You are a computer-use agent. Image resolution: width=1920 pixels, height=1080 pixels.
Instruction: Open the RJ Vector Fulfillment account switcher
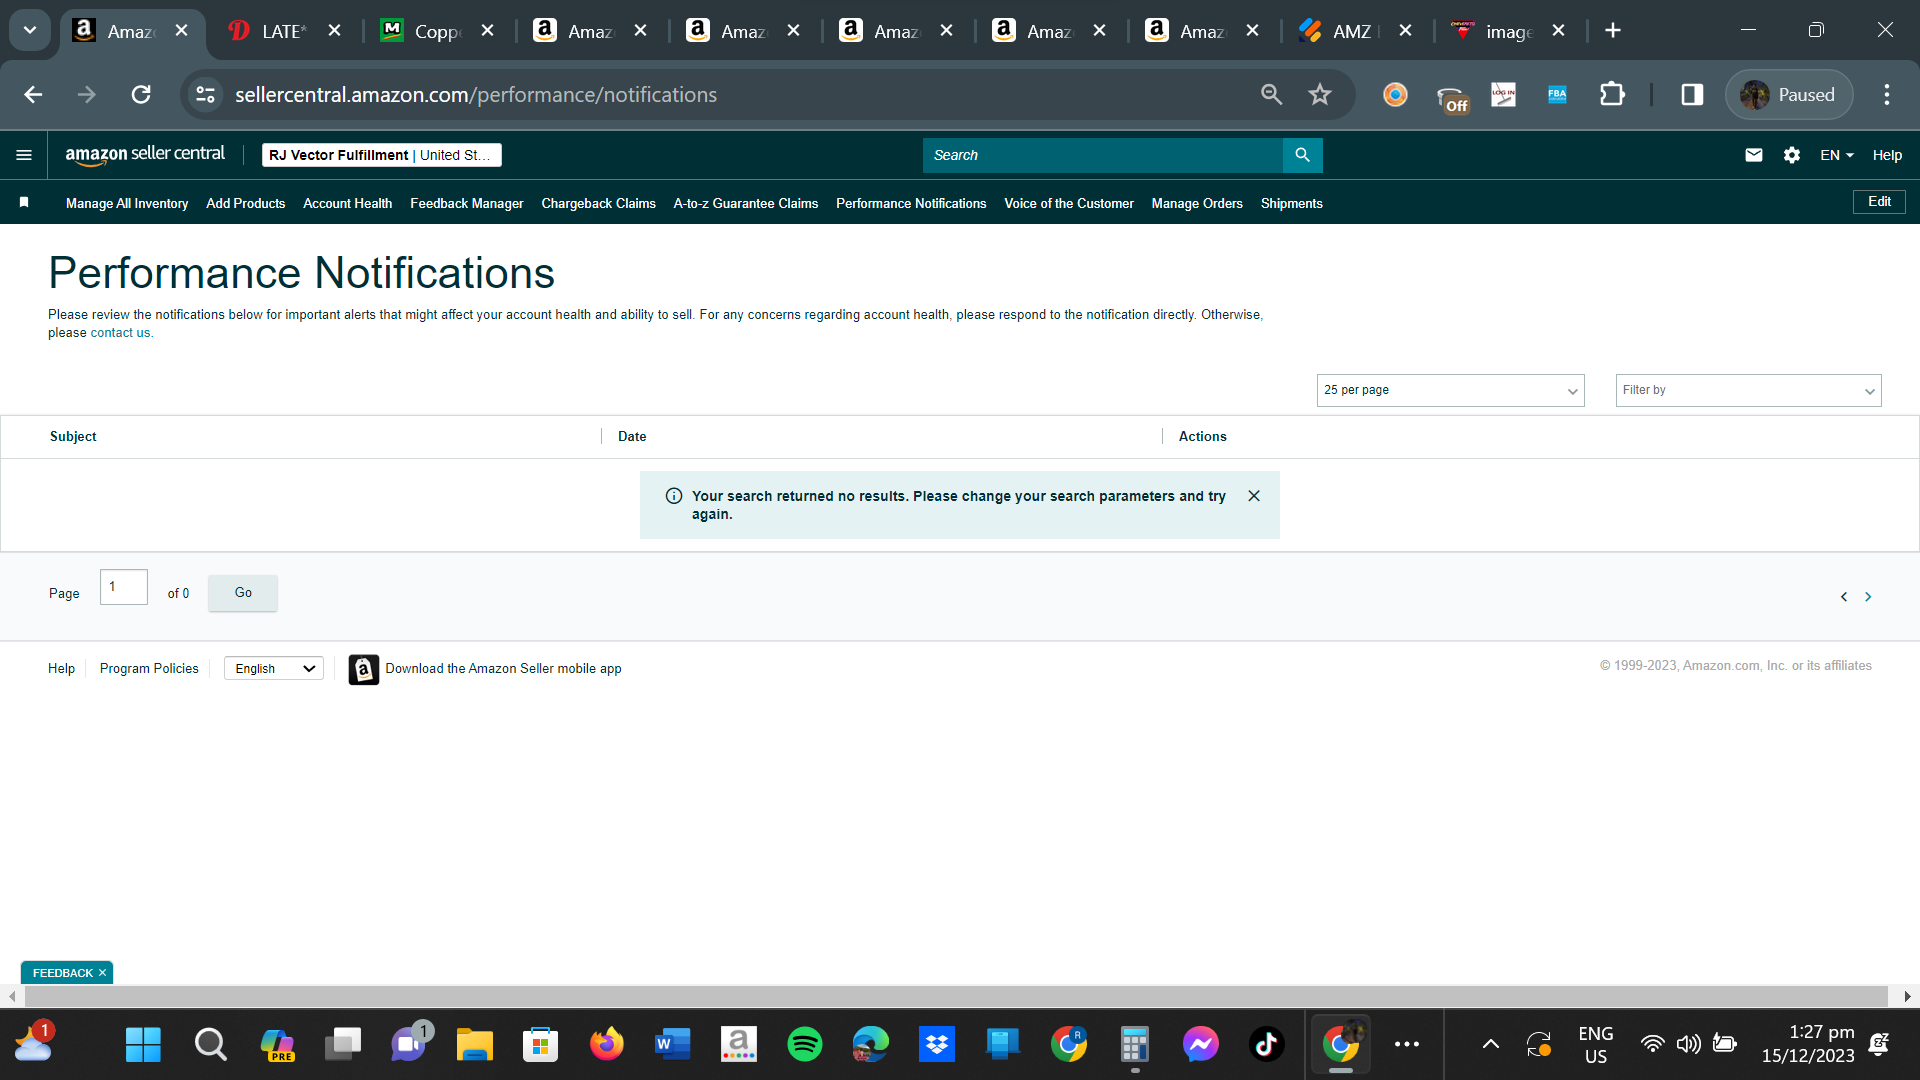pyautogui.click(x=382, y=155)
